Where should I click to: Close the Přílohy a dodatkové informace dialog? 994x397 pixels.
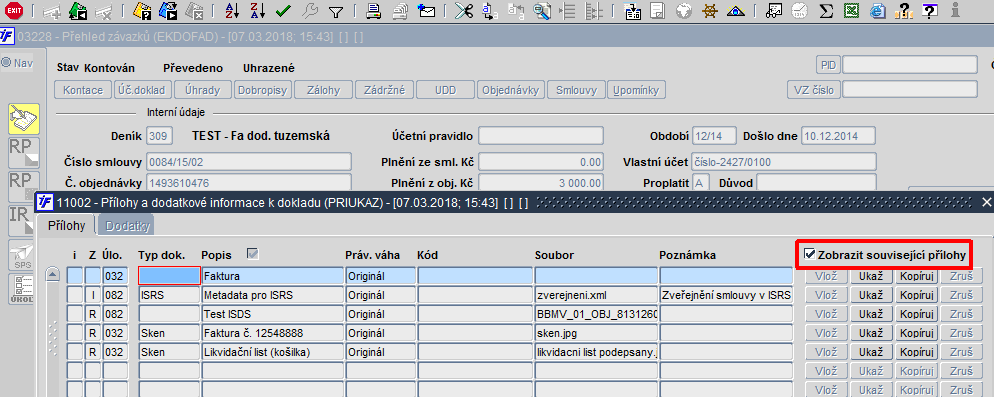point(986,202)
